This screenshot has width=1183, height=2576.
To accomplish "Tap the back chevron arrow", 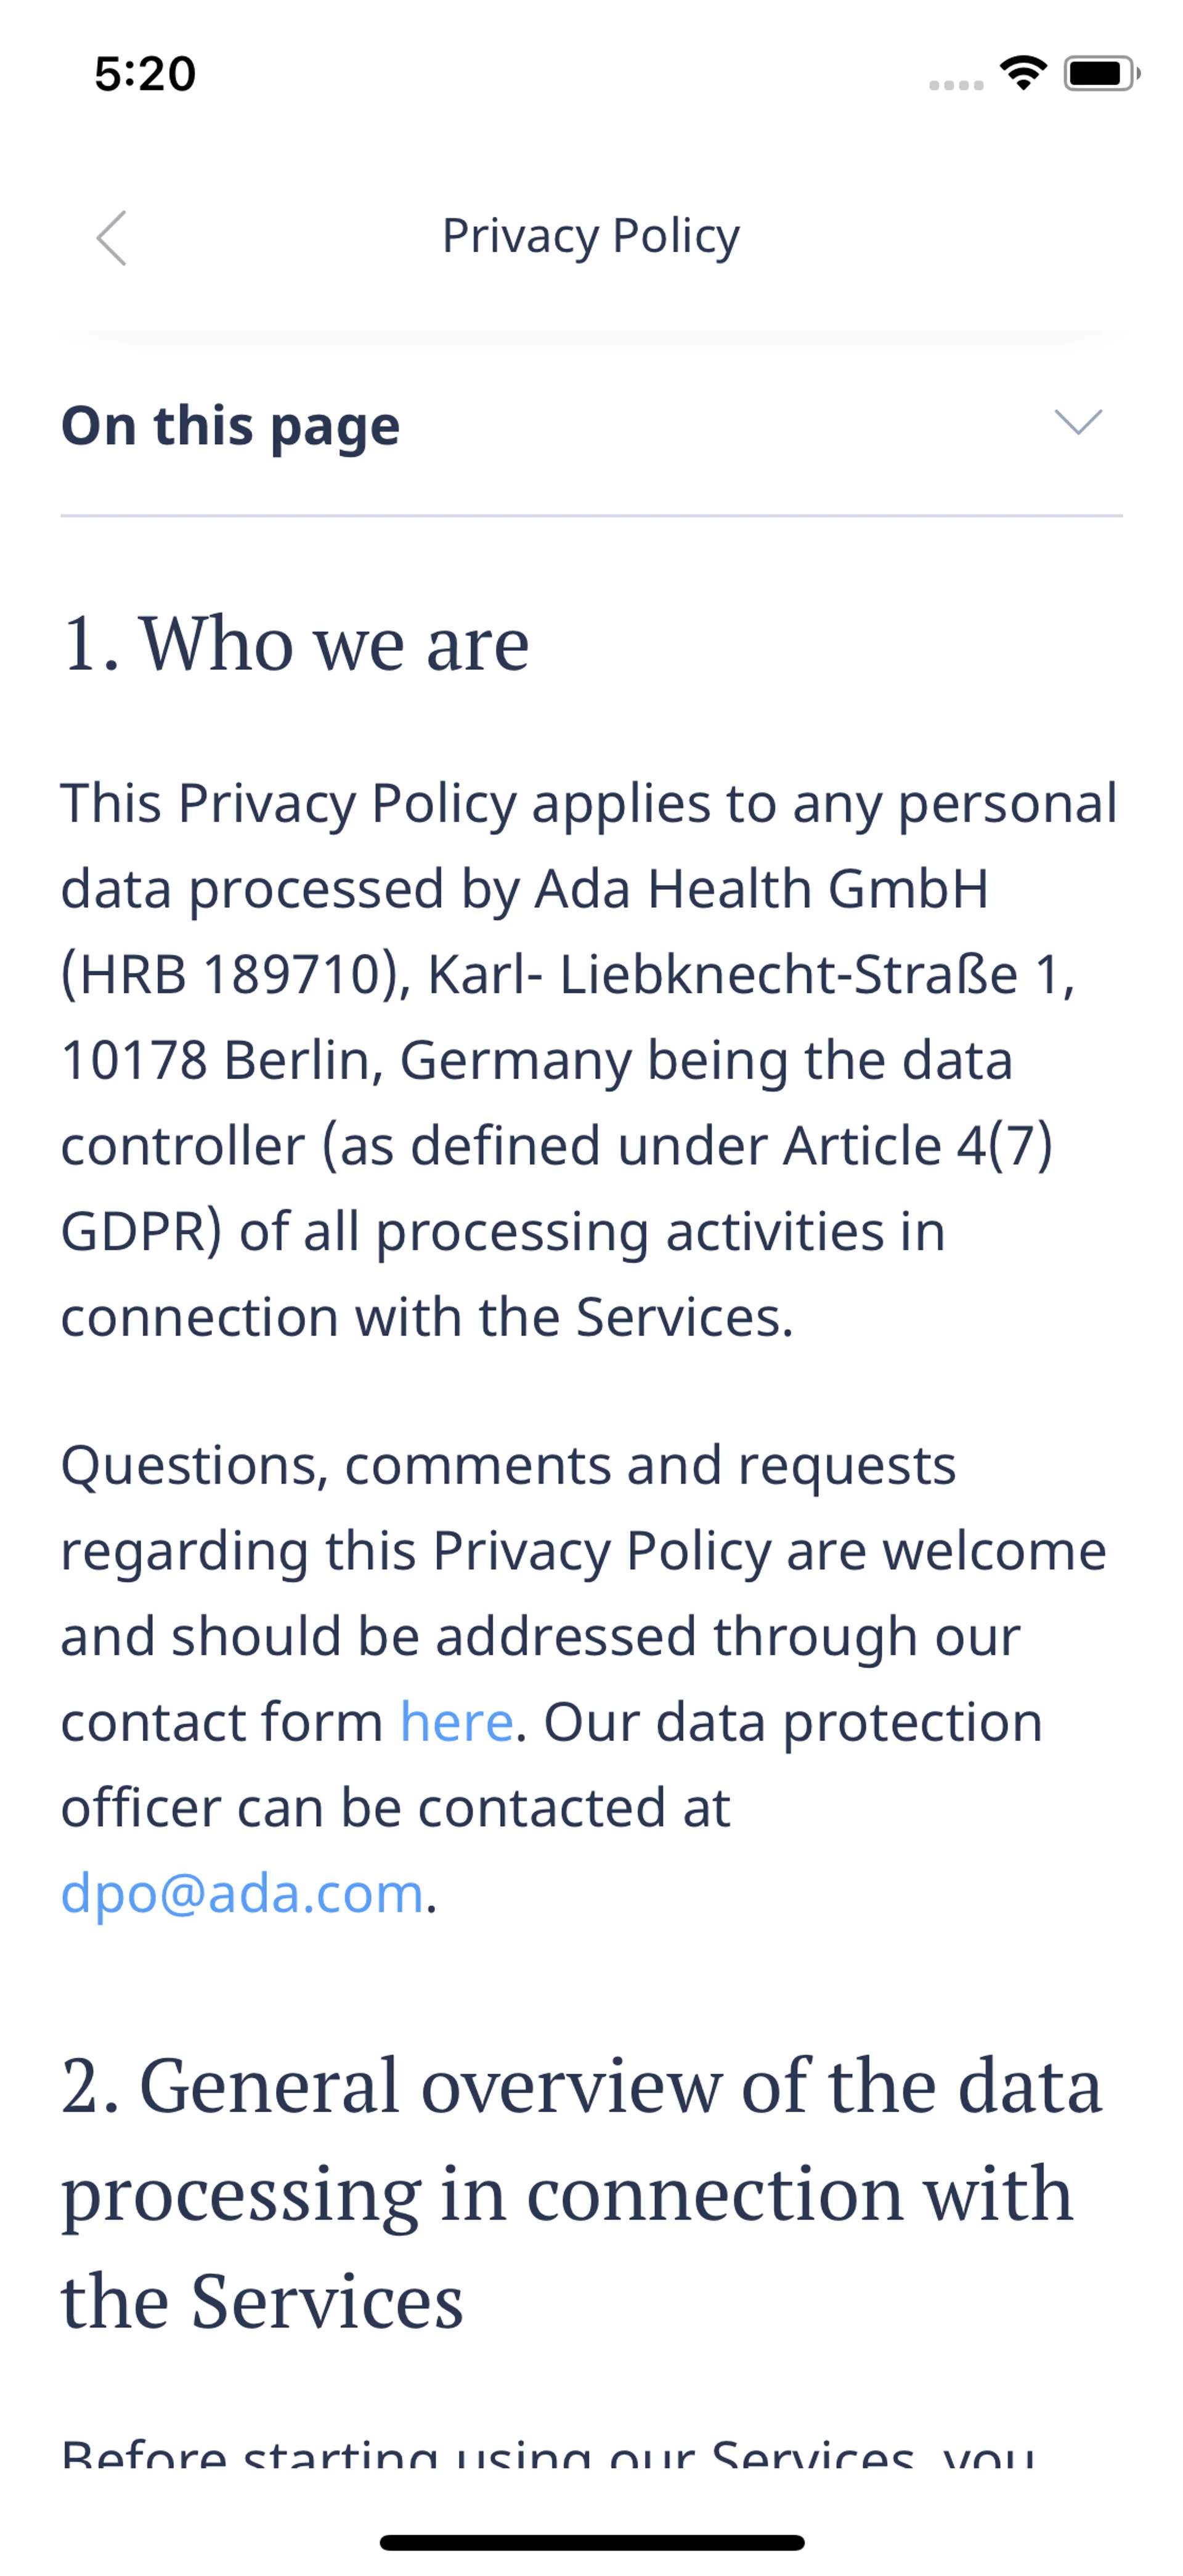I will 112,238.
